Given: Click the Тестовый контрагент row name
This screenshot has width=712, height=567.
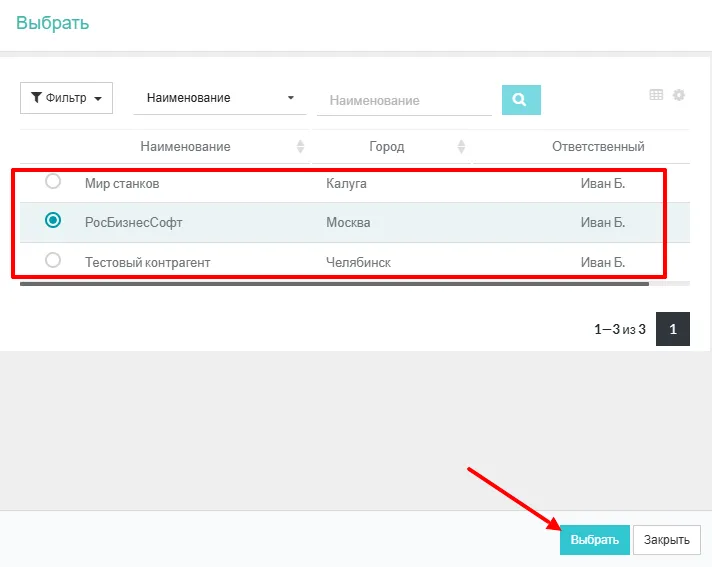Looking at the screenshot, I should [x=147, y=263].
